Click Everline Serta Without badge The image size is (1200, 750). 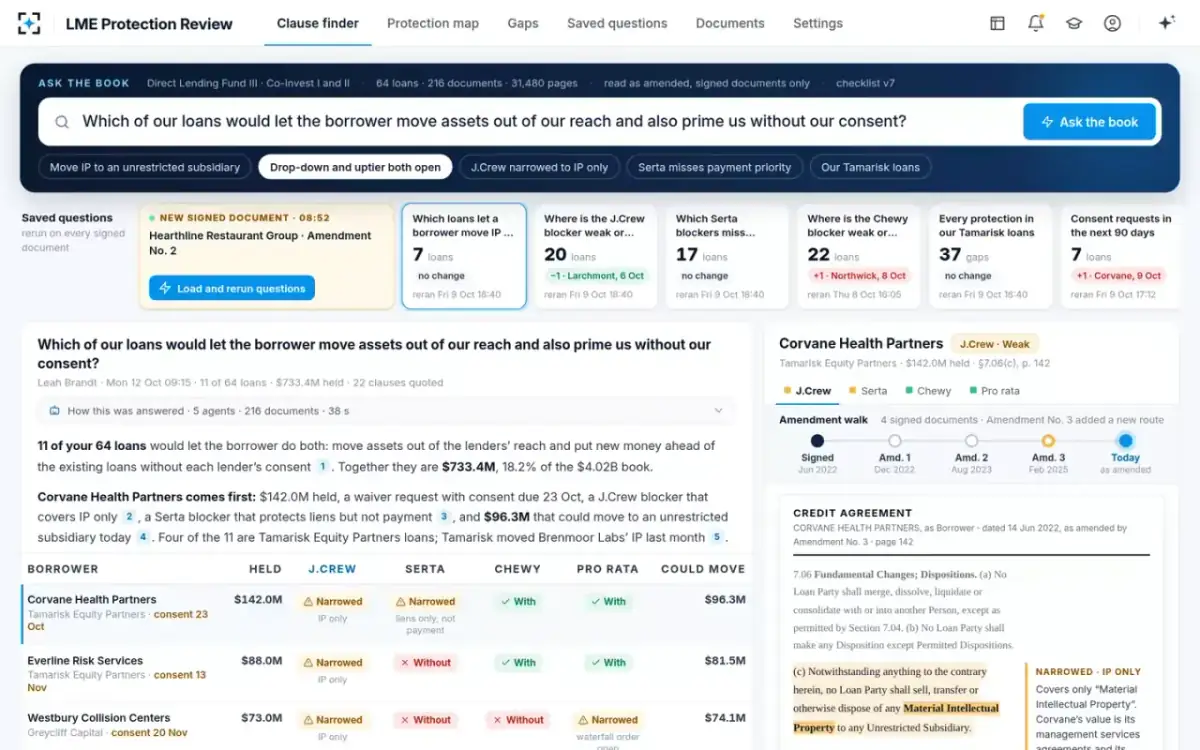click(x=425, y=662)
